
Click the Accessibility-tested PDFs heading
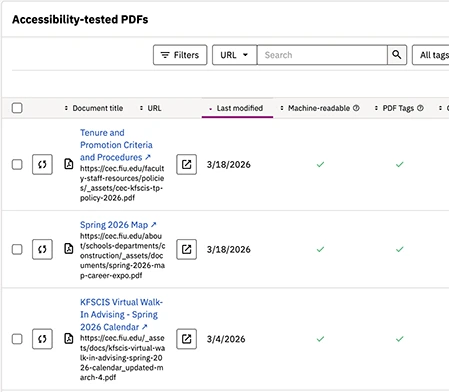click(80, 20)
